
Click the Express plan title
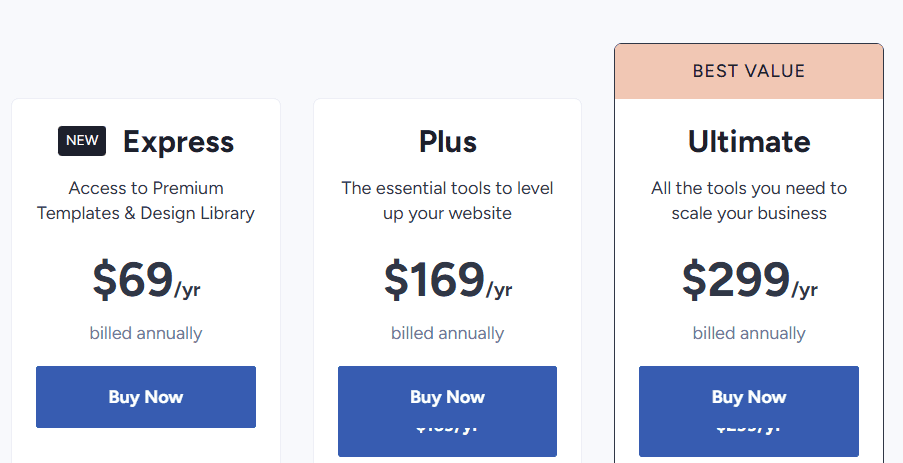[179, 141]
